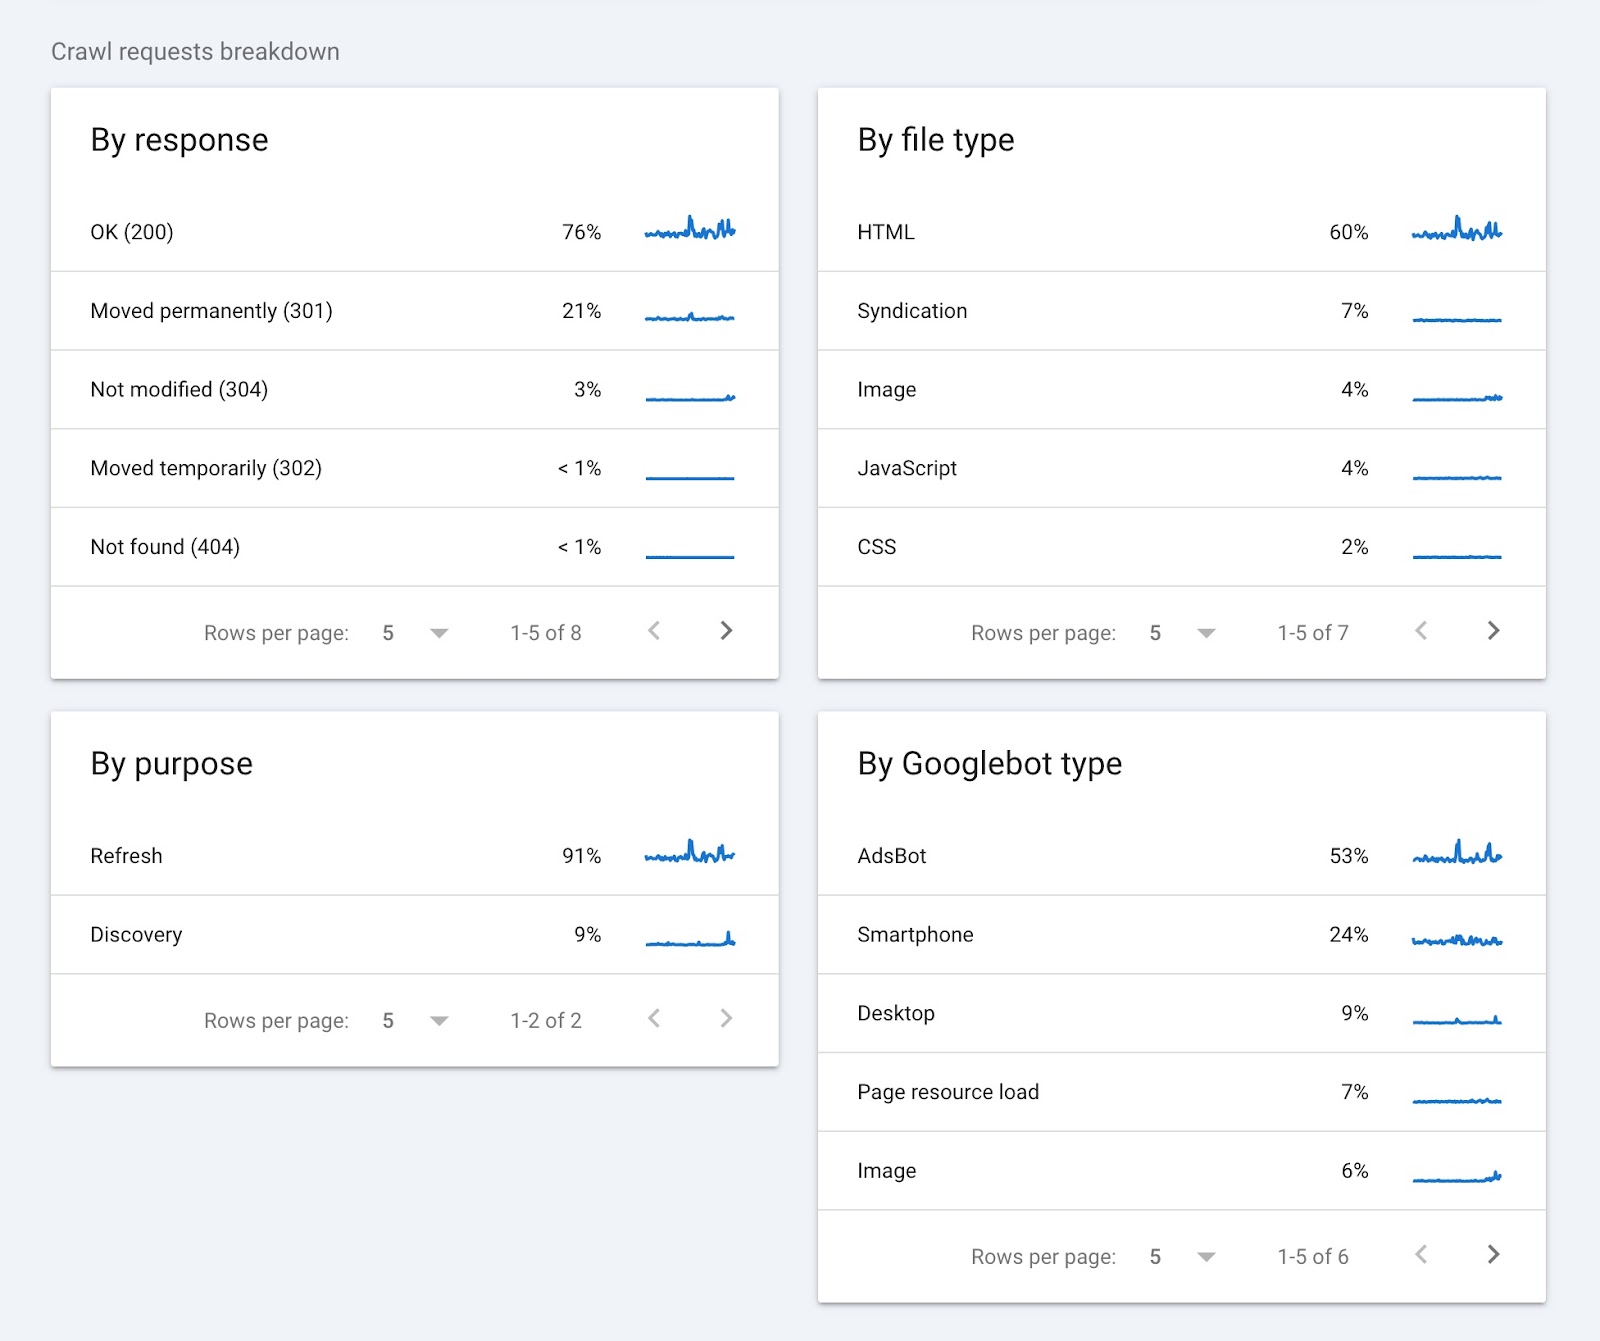Click the OK (200) sparkline chart

[x=690, y=229]
